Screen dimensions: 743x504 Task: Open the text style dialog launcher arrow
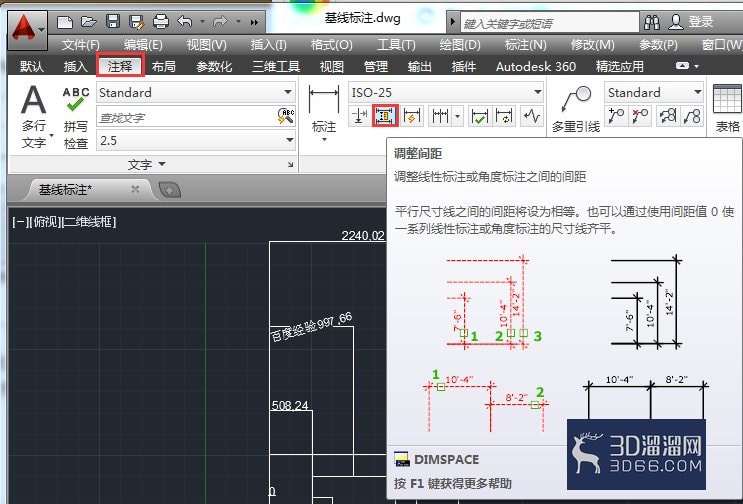click(x=290, y=165)
